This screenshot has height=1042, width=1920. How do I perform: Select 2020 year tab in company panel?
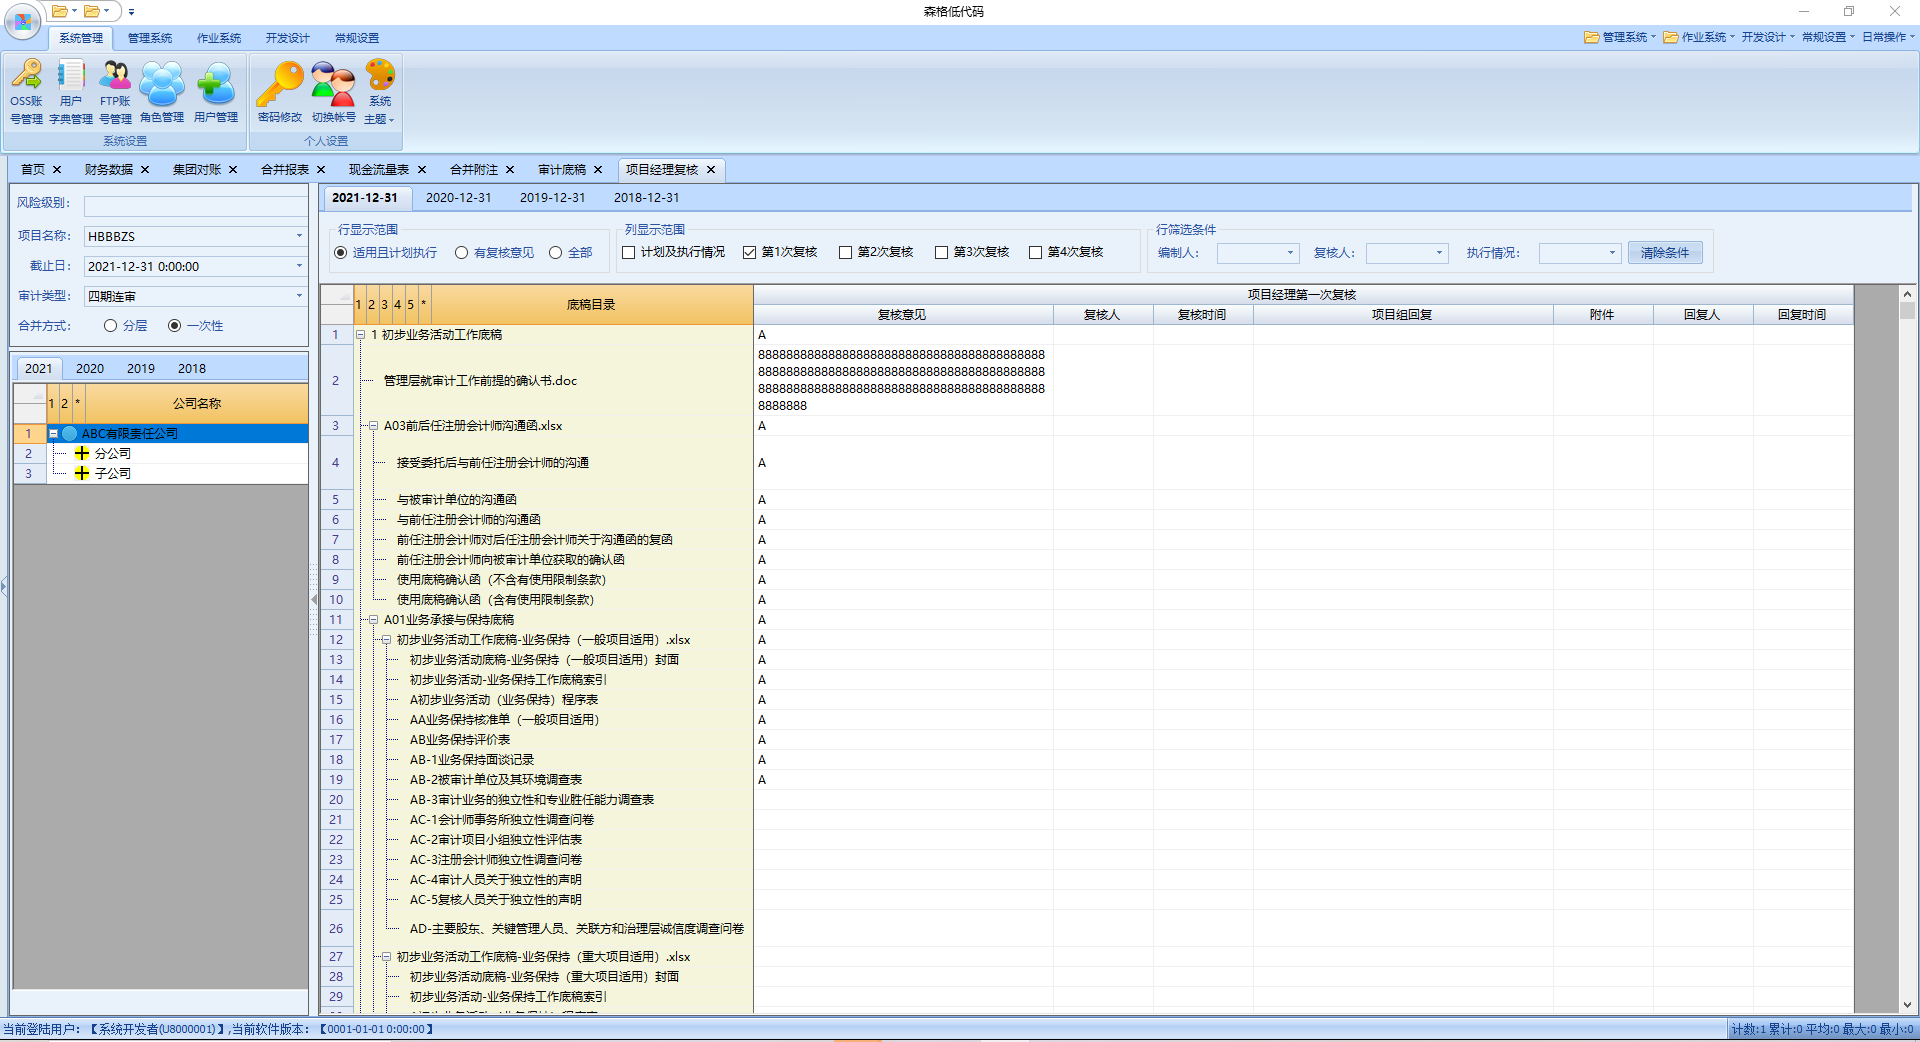(90, 368)
